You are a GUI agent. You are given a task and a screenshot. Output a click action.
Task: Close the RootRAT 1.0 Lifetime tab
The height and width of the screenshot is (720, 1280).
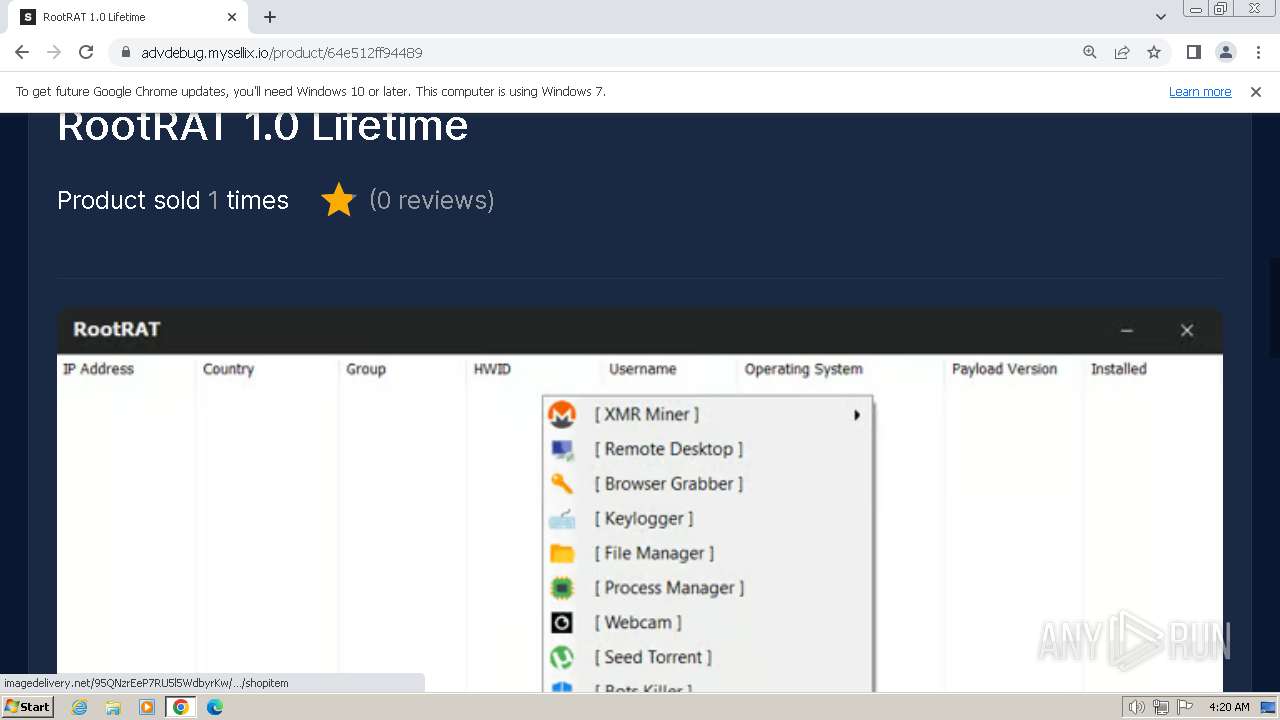pos(232,17)
